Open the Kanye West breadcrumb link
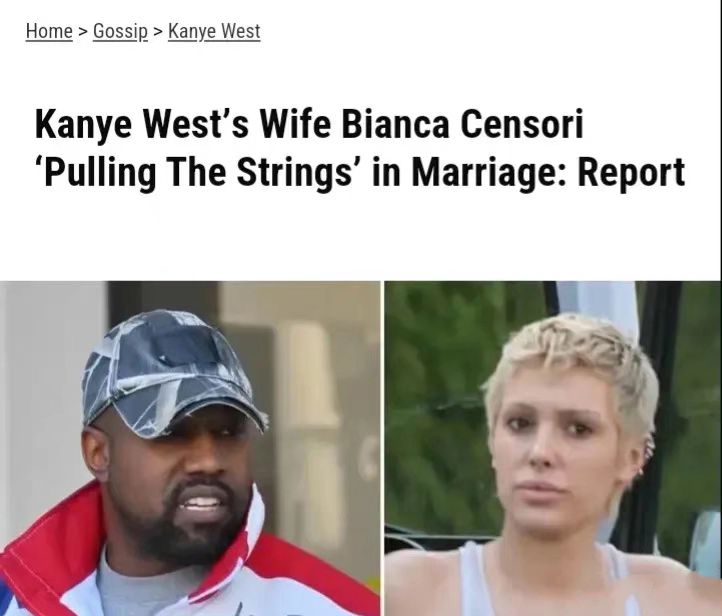The image size is (722, 616). pyautogui.click(x=214, y=31)
